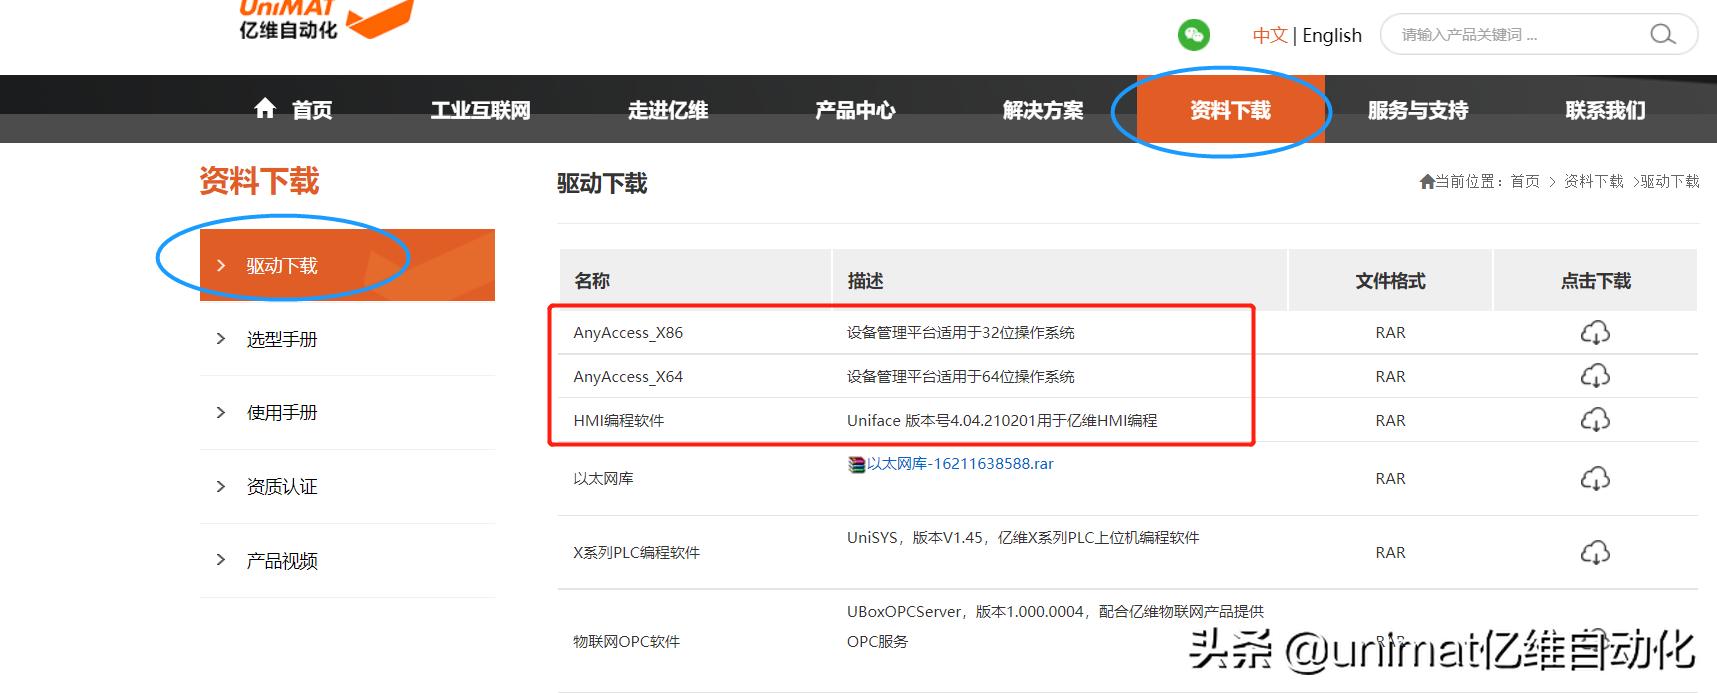Click the chevron beside 使用手册

click(x=221, y=412)
